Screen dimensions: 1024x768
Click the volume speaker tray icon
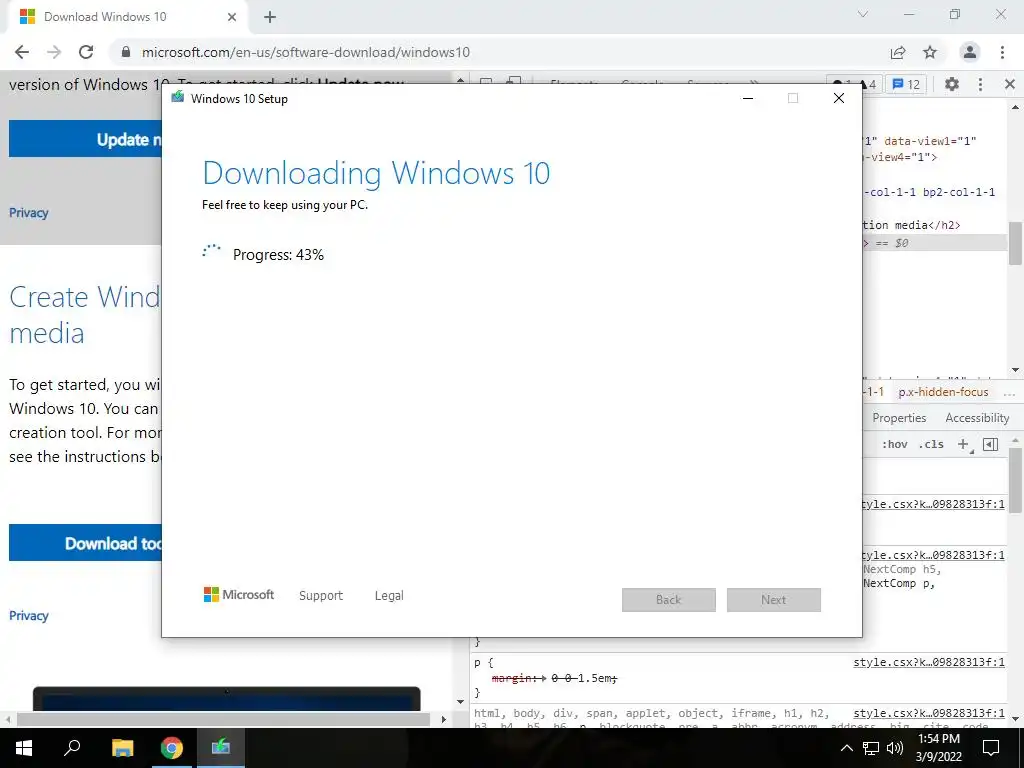[895, 748]
